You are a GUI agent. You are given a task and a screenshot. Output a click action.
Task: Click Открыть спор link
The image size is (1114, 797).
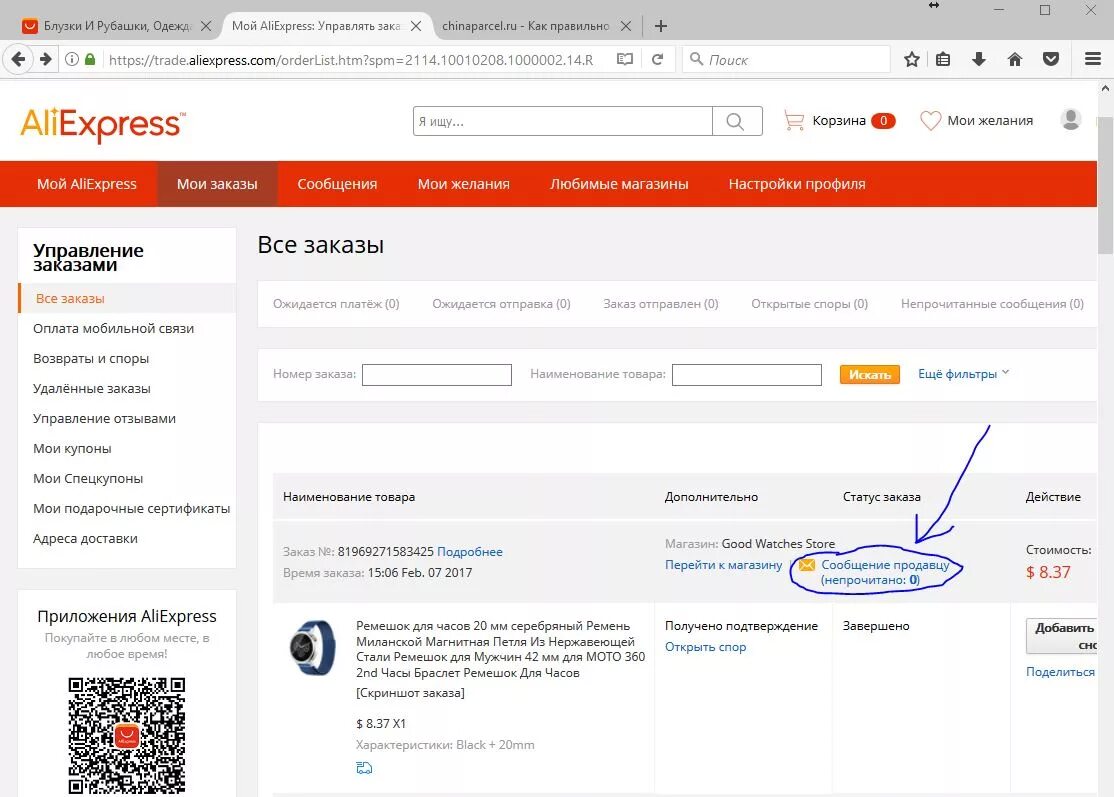[x=705, y=647]
